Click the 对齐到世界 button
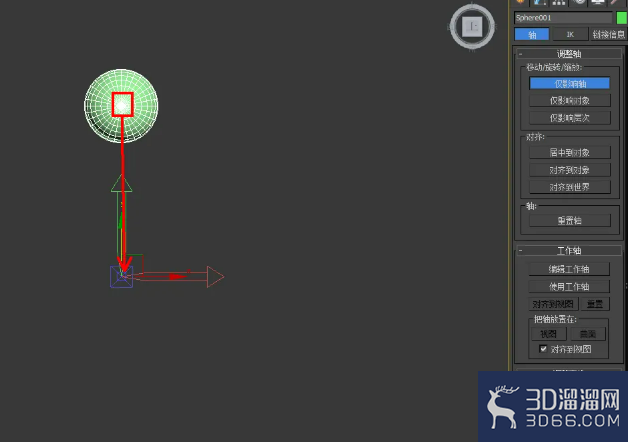 pyautogui.click(x=570, y=187)
